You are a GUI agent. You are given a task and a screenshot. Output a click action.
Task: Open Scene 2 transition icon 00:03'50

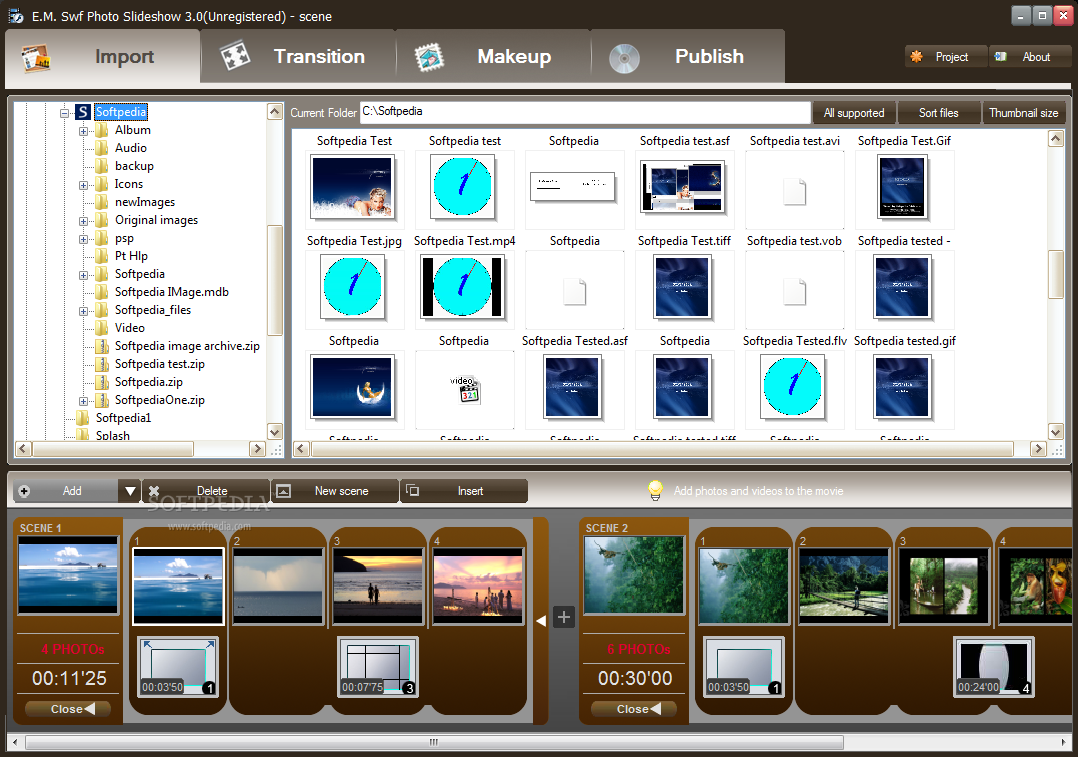tap(744, 667)
